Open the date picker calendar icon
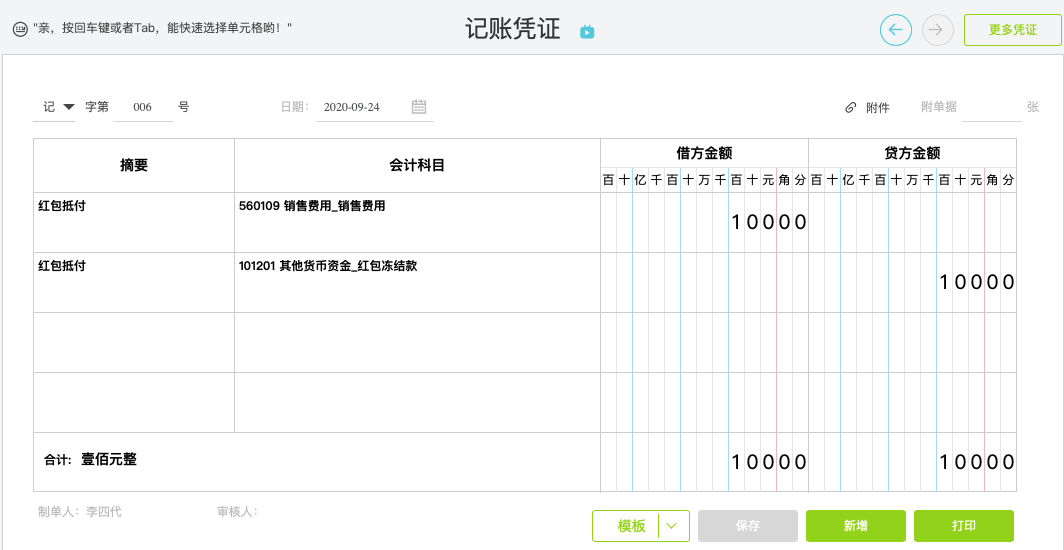The width and height of the screenshot is (1064, 550). pyautogui.click(x=419, y=106)
